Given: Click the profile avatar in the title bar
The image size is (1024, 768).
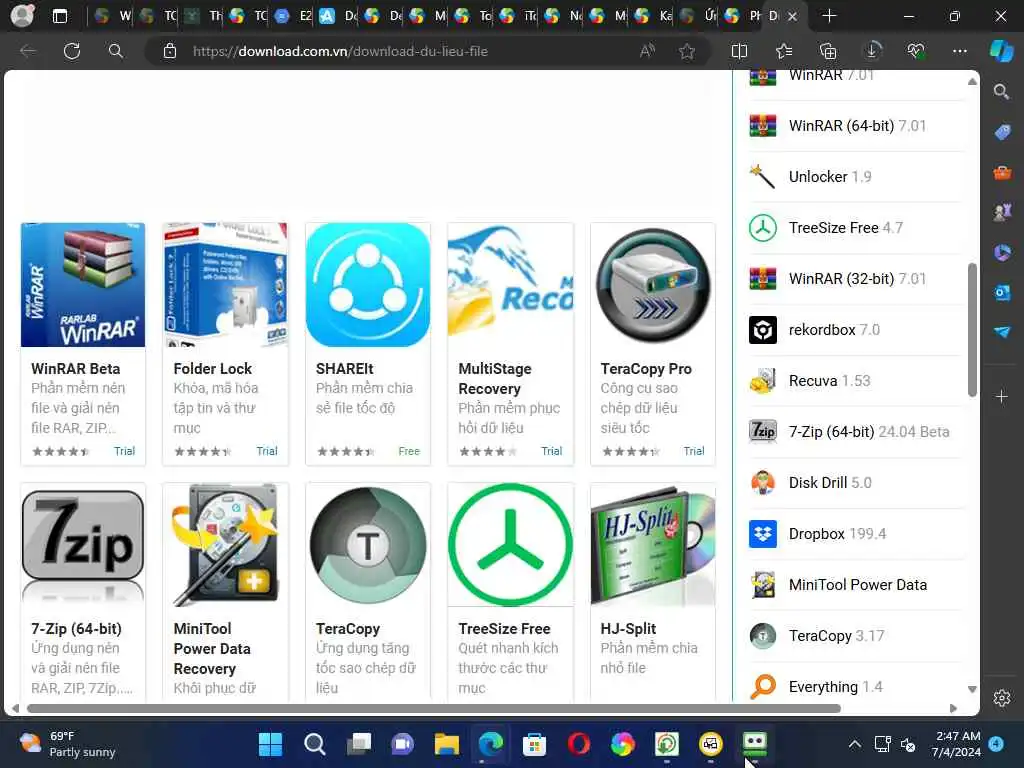Looking at the screenshot, I should coord(23,16).
